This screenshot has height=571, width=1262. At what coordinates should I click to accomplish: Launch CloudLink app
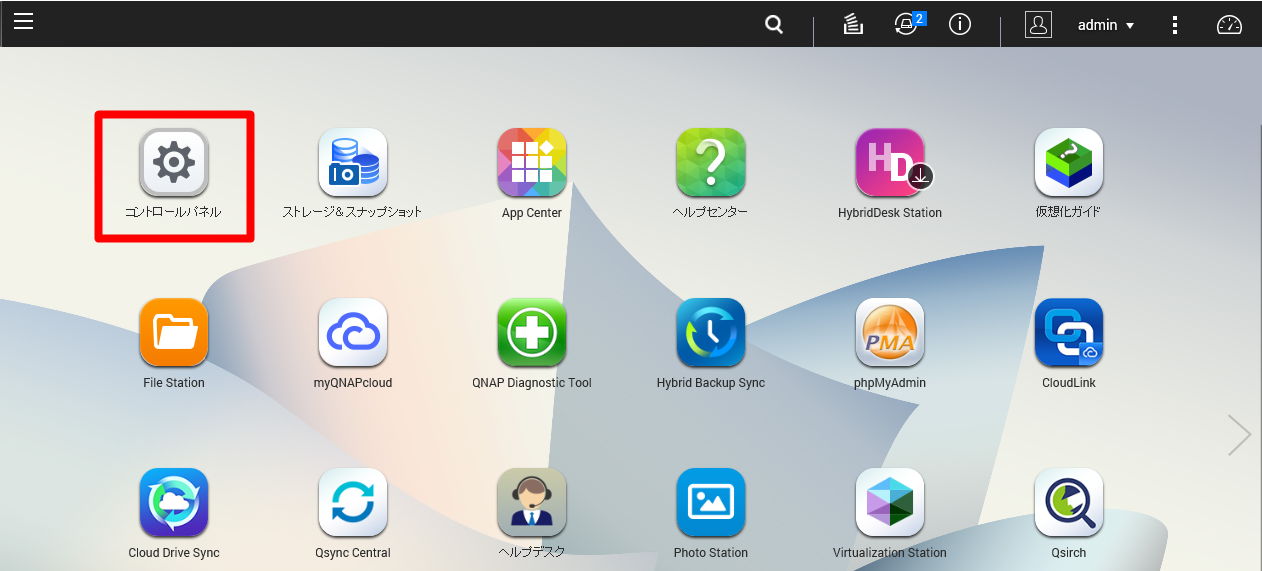point(1069,332)
